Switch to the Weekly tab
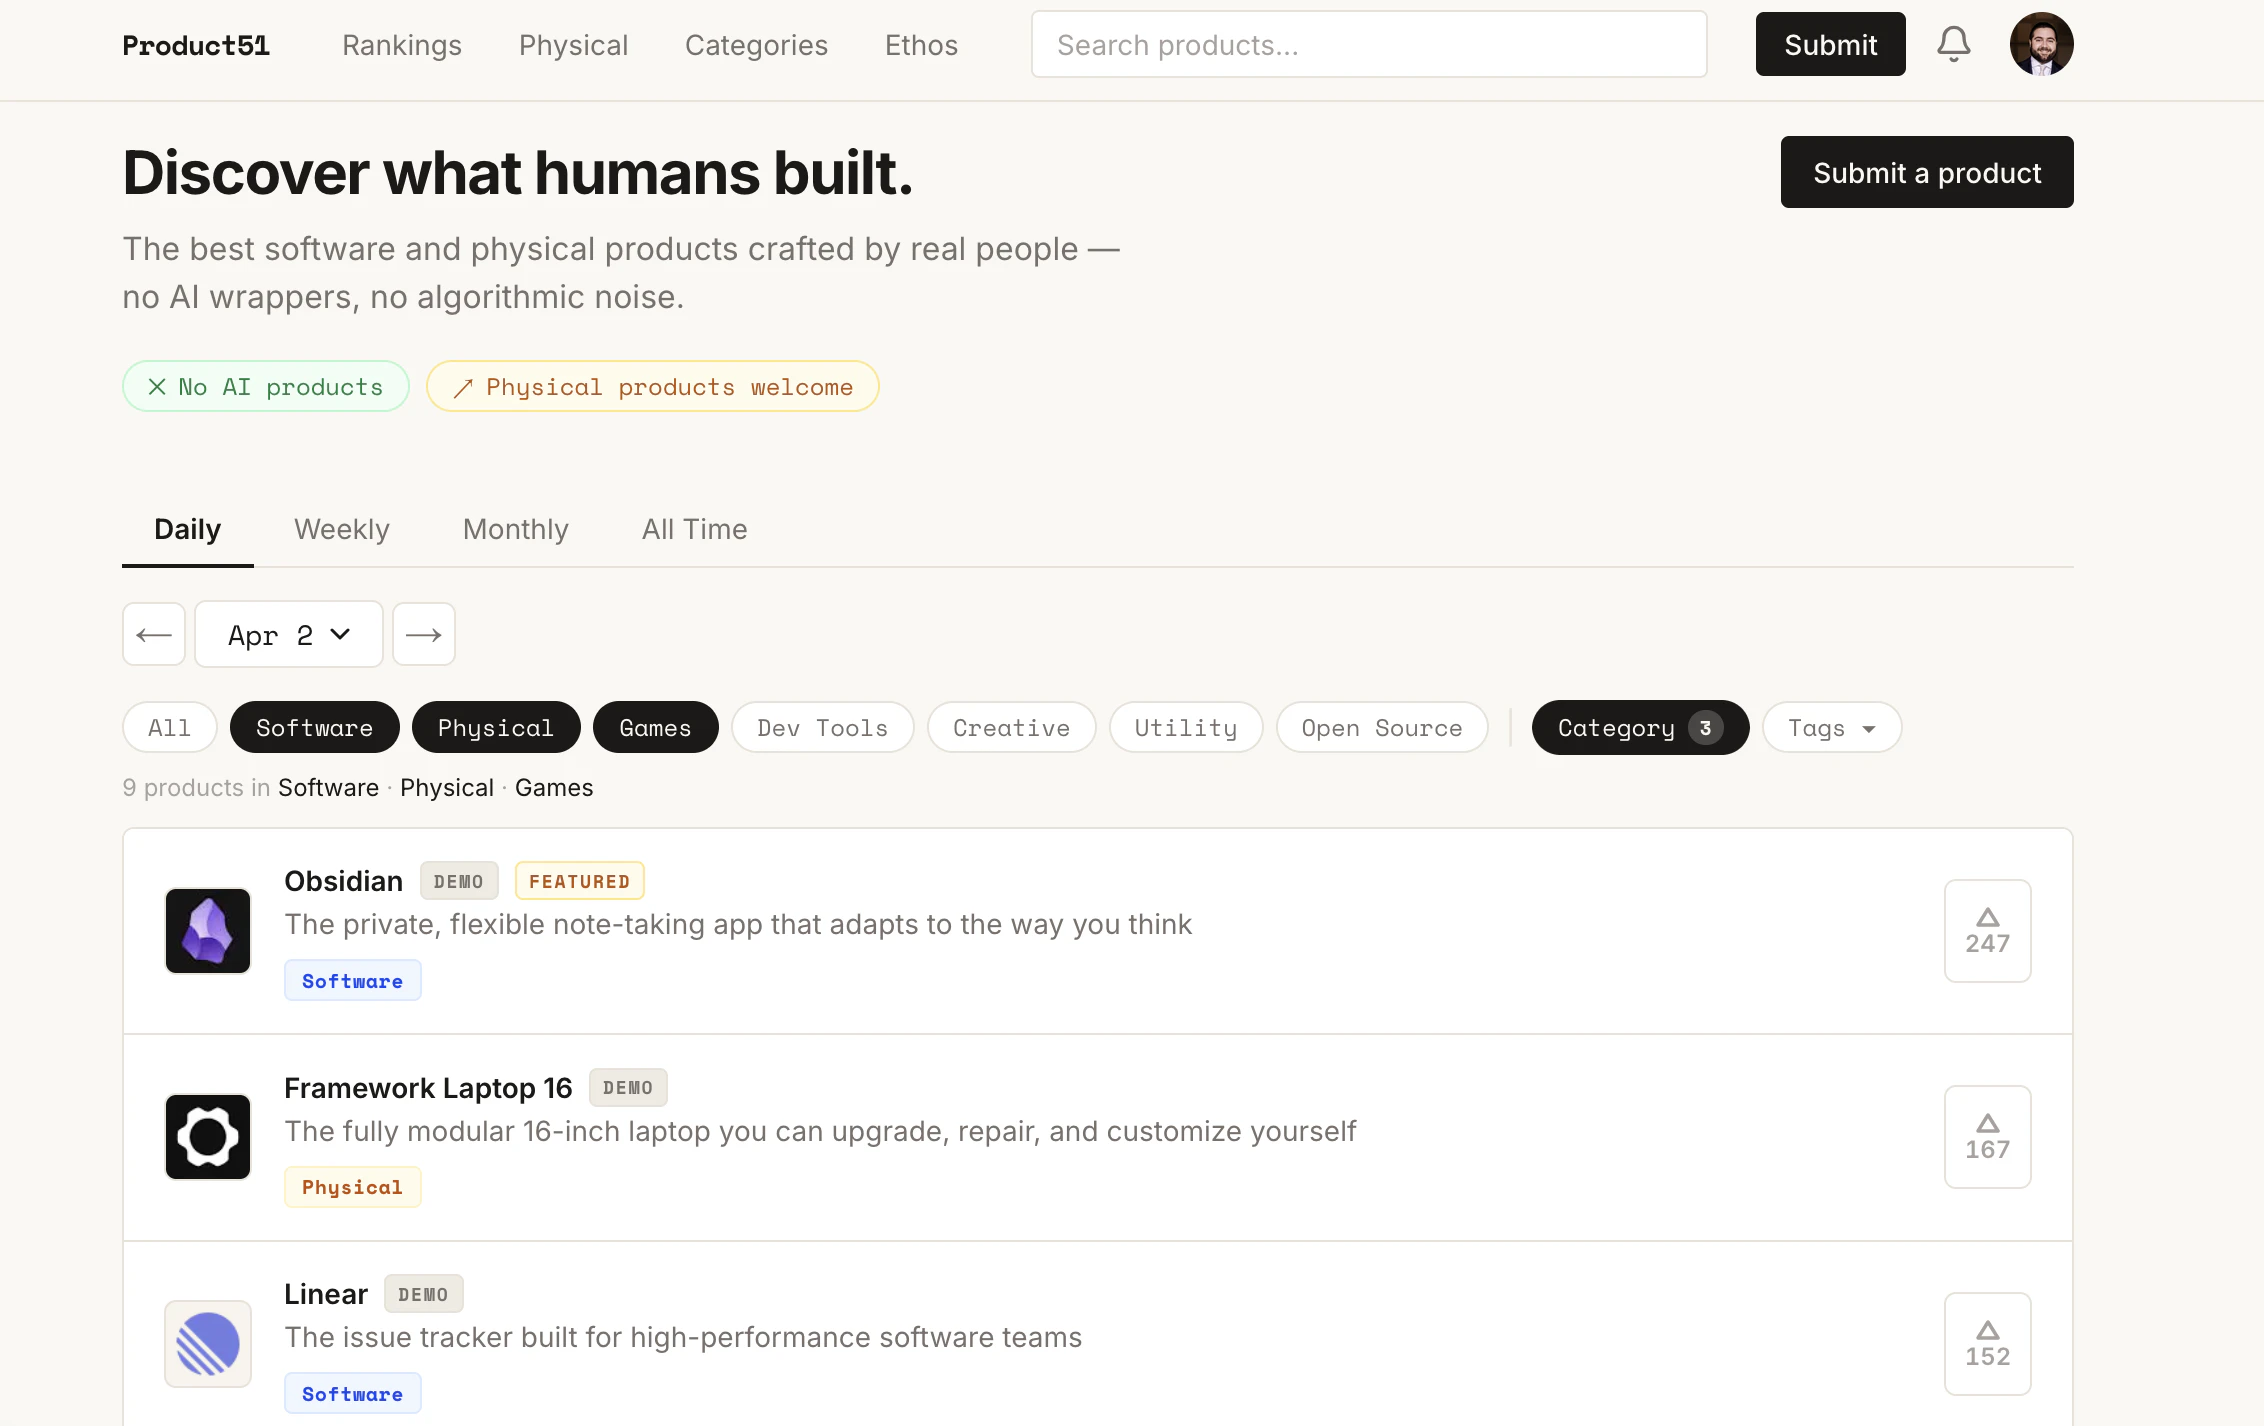Viewport: 2264px width, 1426px height. (341, 529)
